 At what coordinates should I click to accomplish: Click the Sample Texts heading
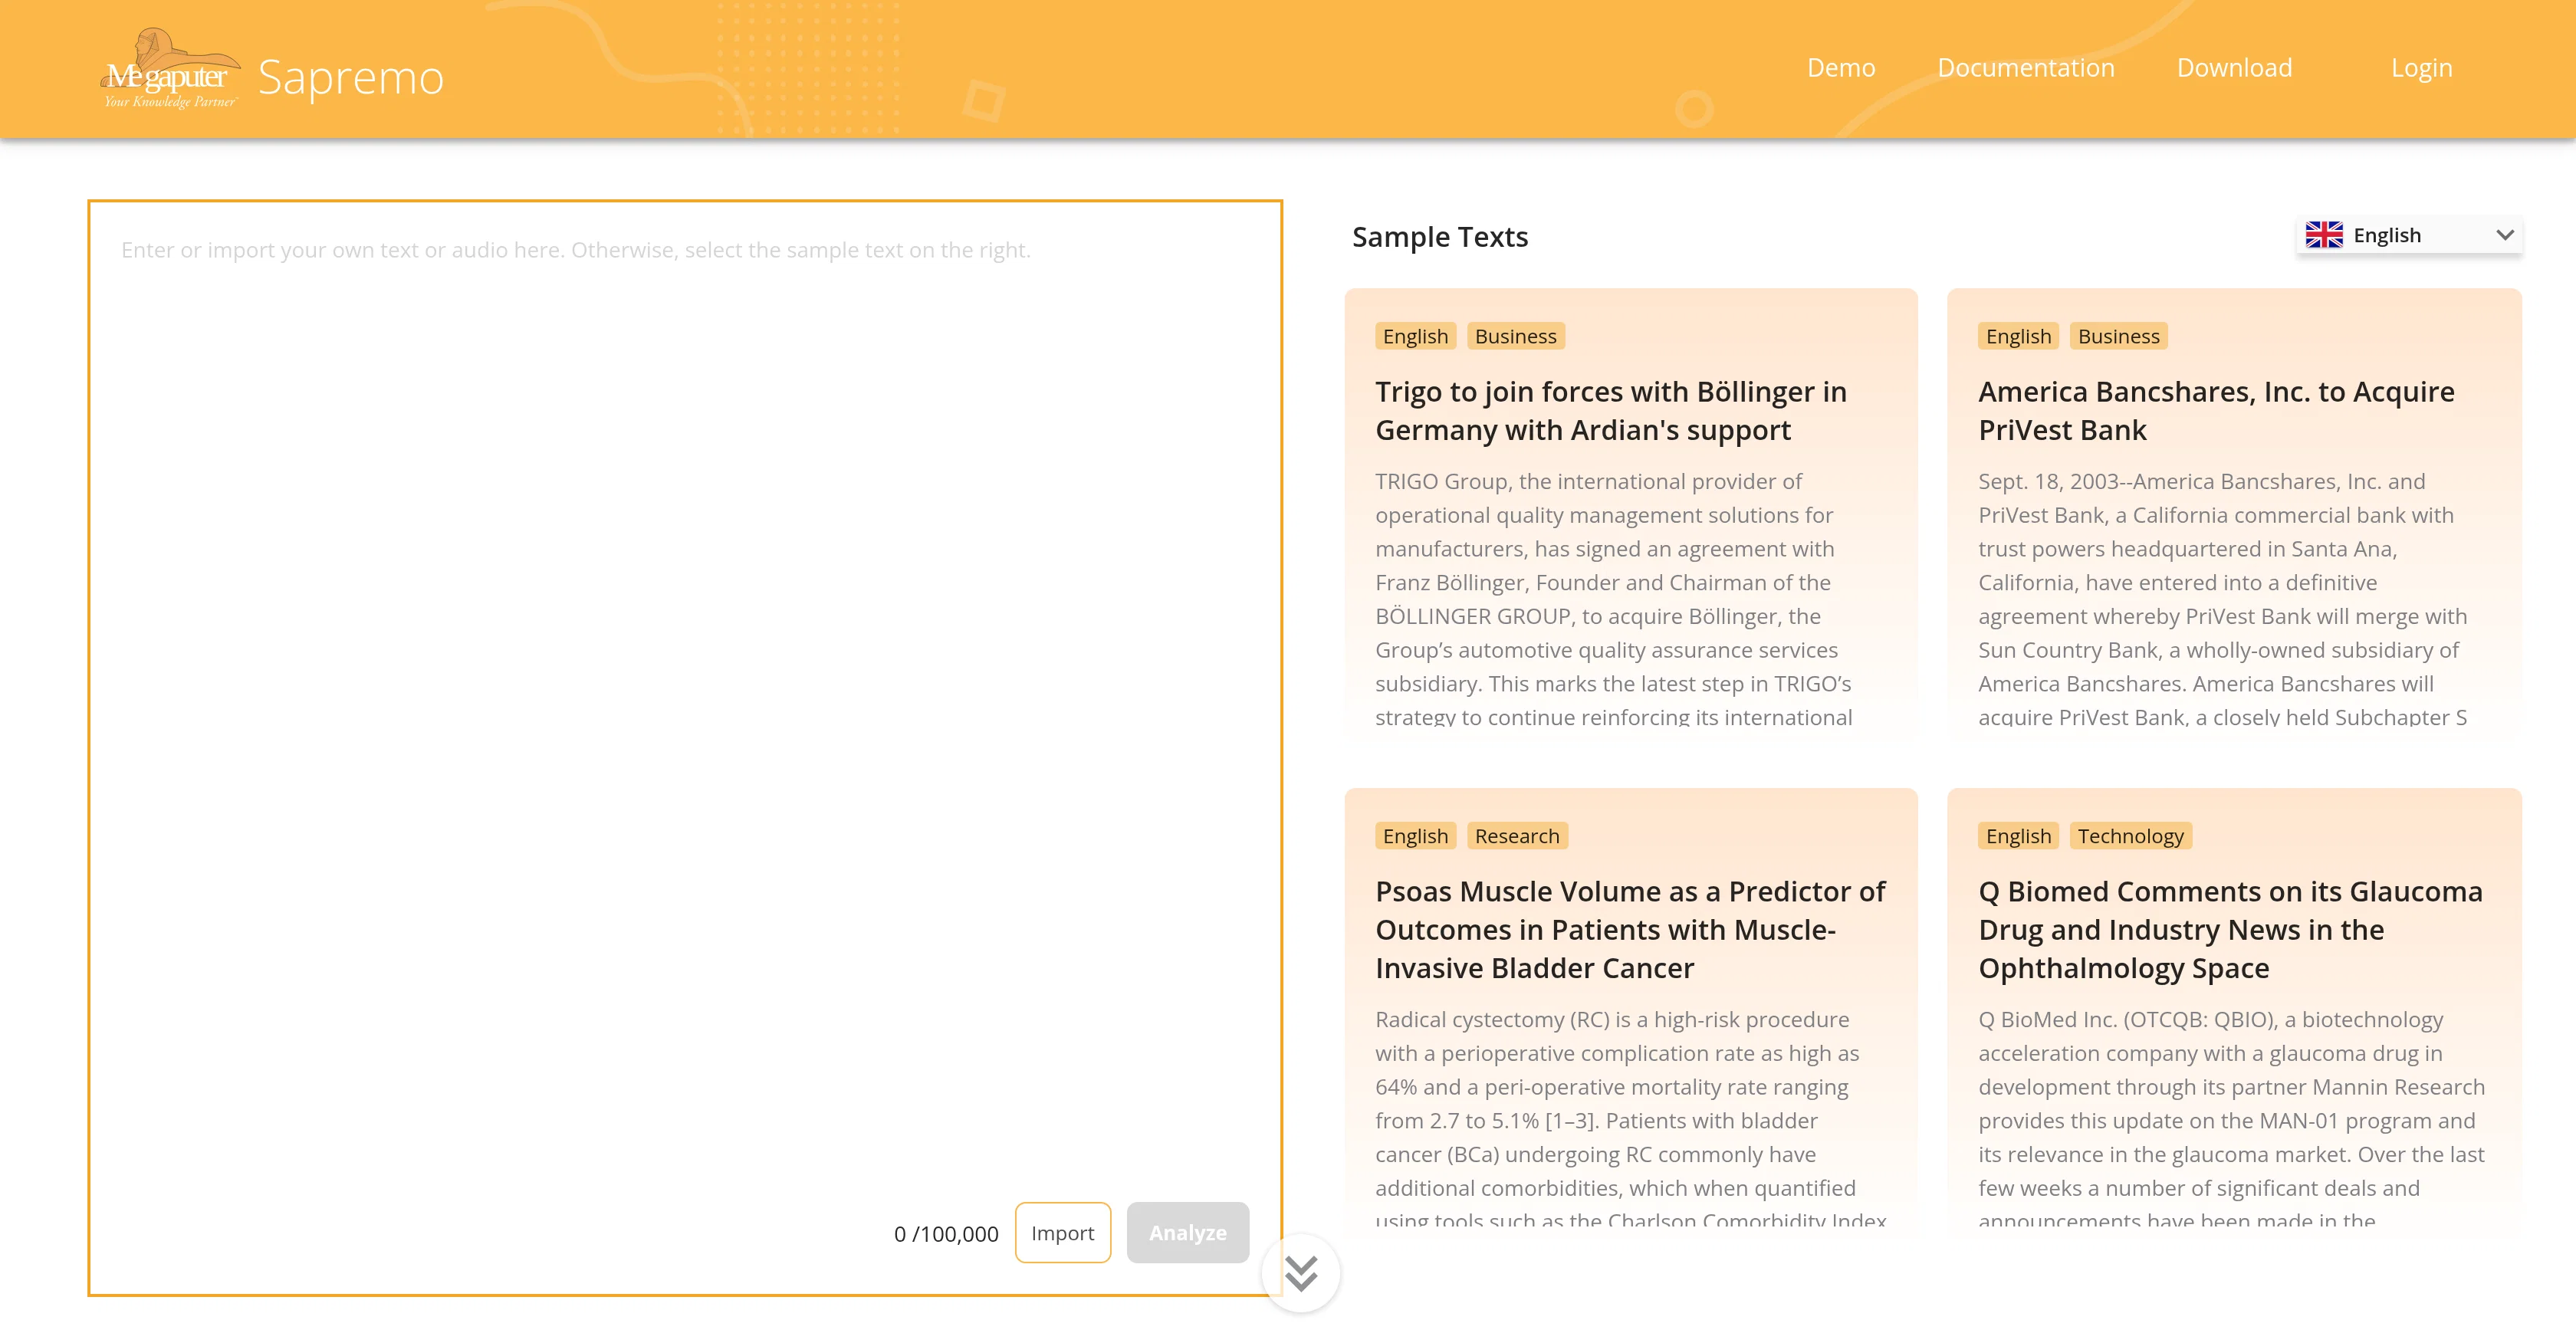(1440, 237)
